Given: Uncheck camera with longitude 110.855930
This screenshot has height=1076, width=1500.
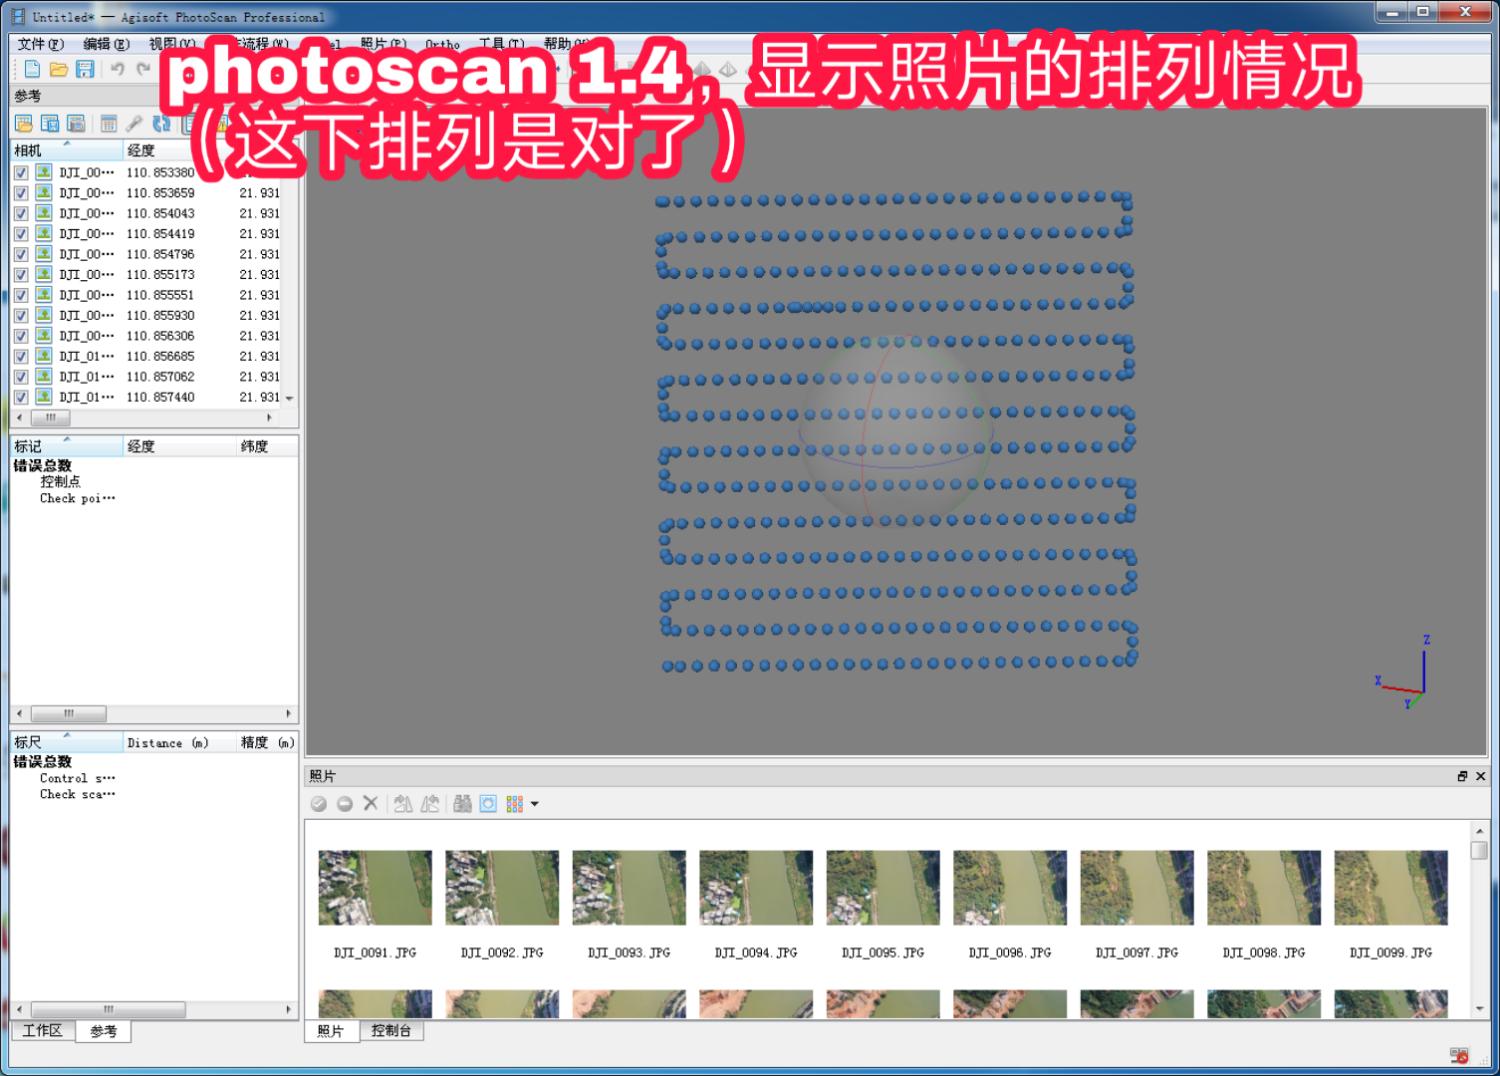Looking at the screenshot, I should pyautogui.click(x=21, y=315).
